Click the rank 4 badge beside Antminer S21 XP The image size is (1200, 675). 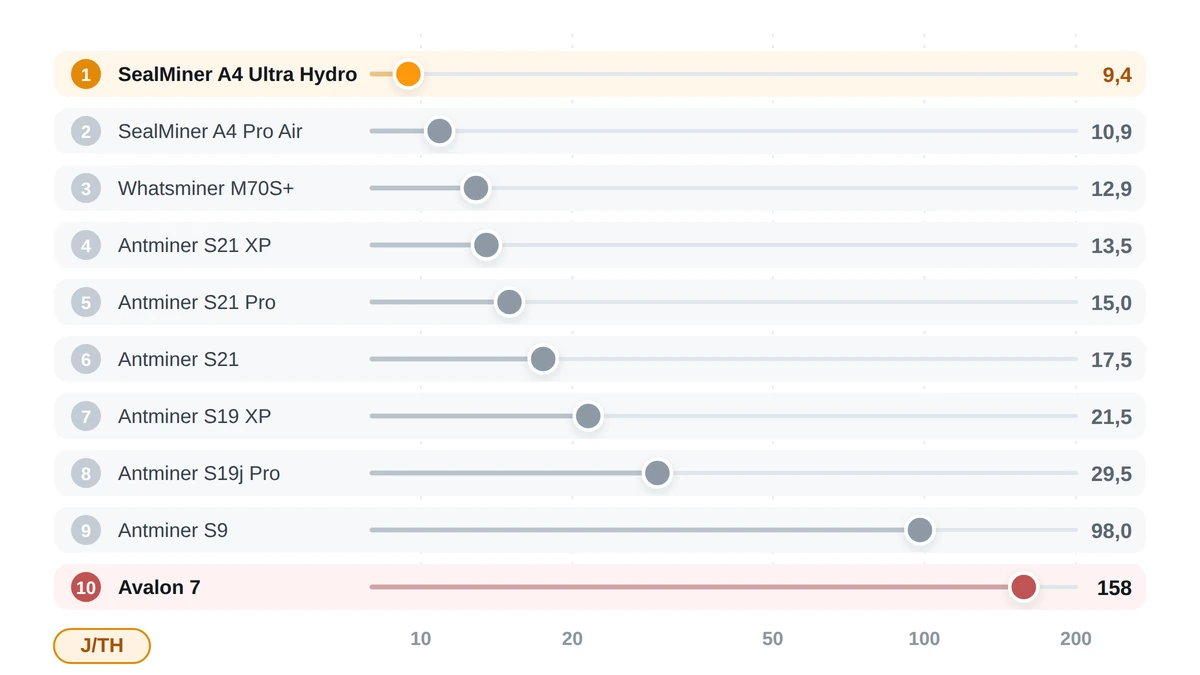(x=86, y=245)
